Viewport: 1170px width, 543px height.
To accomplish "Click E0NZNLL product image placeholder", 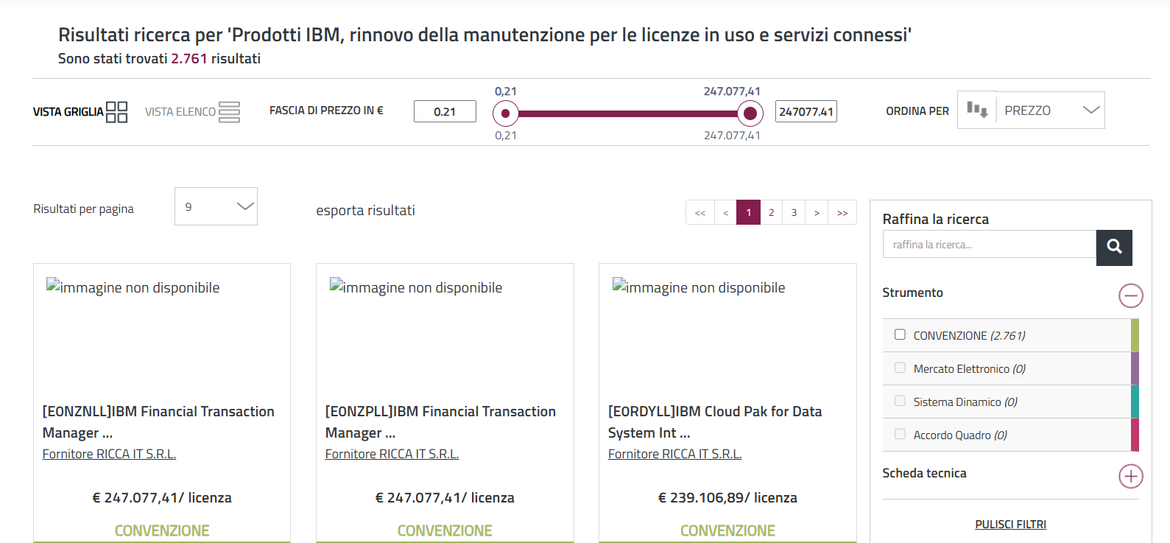I will pos(133,287).
